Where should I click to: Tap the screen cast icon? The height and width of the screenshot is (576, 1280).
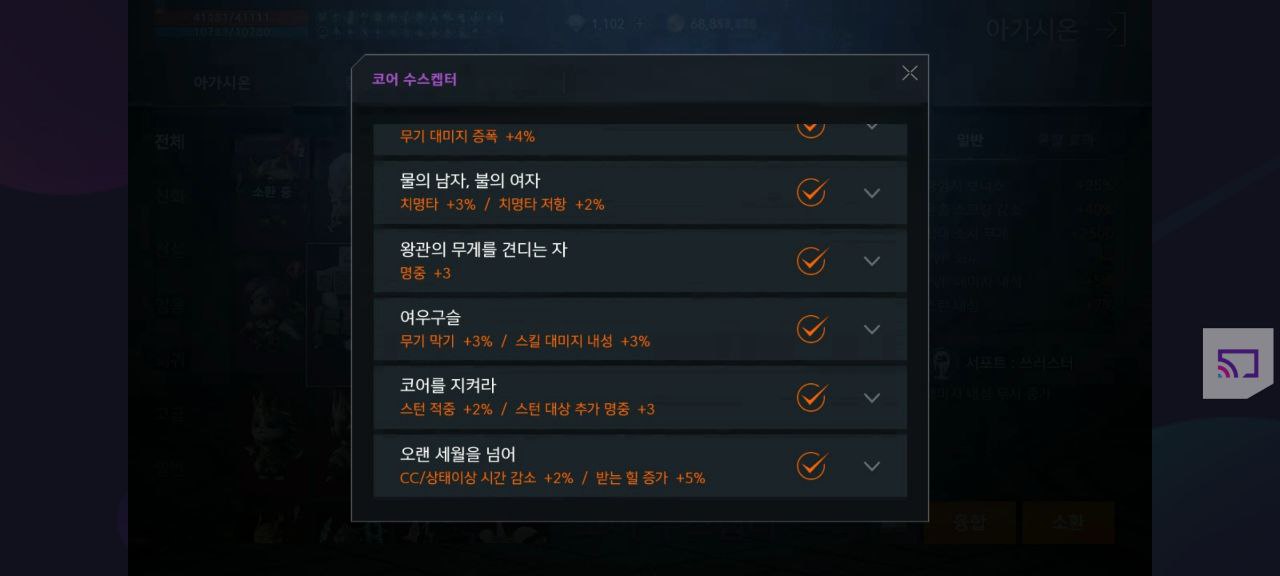(x=1237, y=363)
